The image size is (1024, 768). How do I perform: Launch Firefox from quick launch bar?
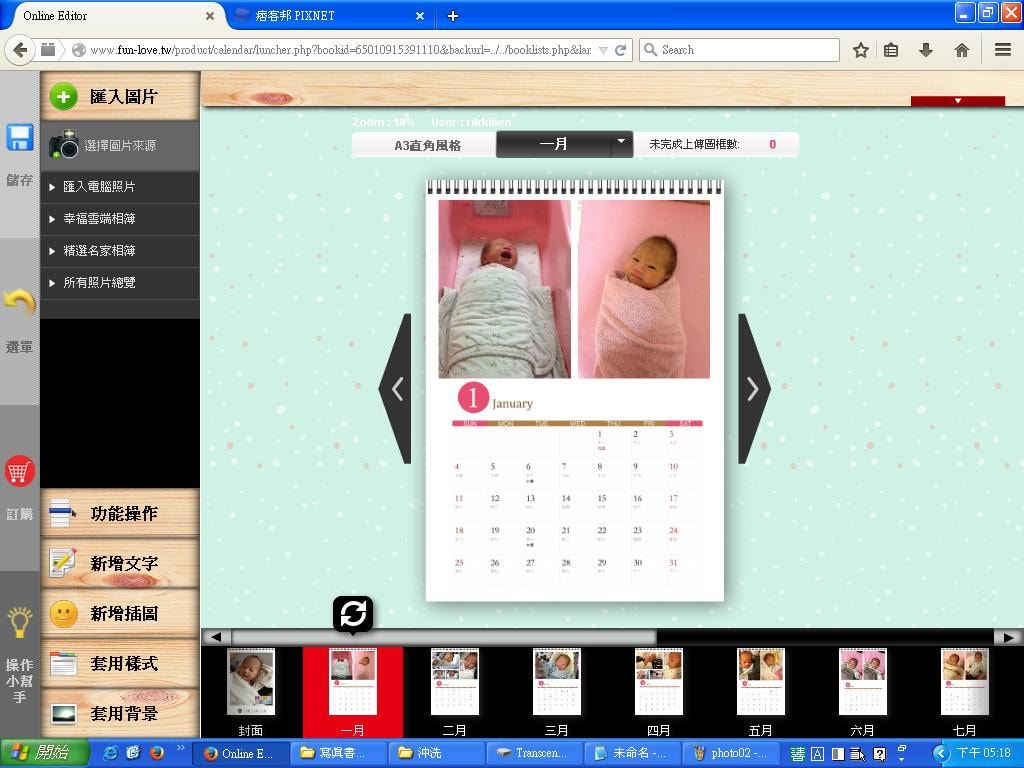pyautogui.click(x=157, y=753)
